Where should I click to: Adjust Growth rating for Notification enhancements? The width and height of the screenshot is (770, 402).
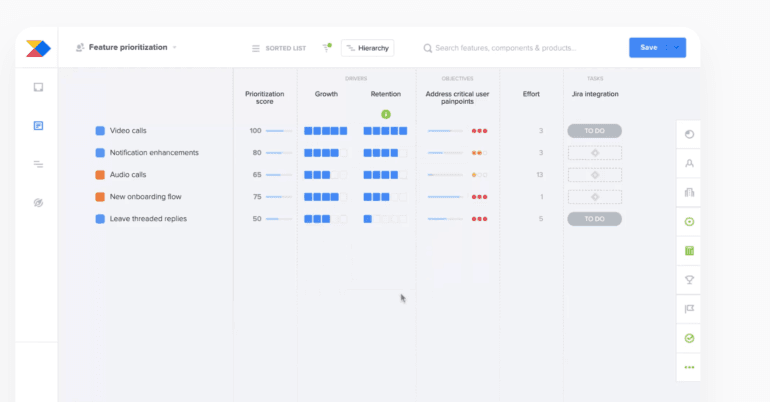tap(326, 153)
